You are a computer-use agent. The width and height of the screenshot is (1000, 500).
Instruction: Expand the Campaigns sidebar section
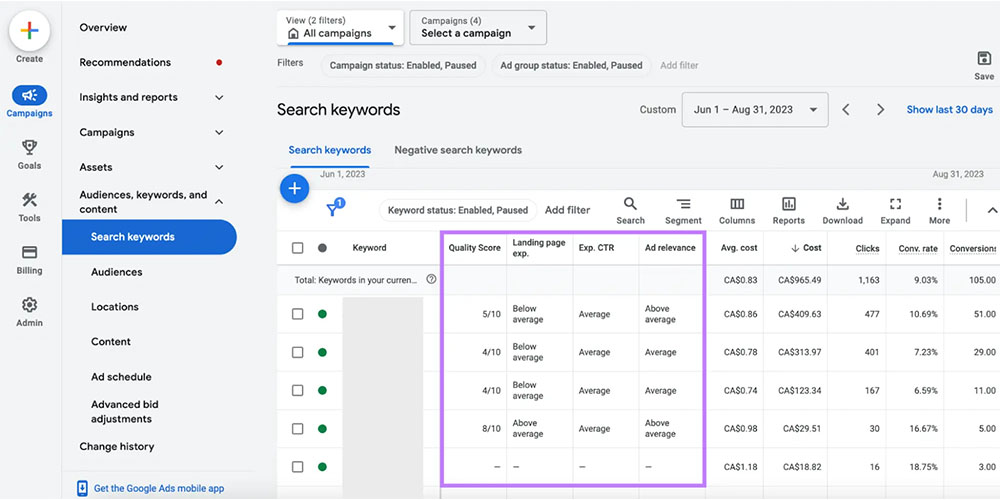(x=219, y=133)
